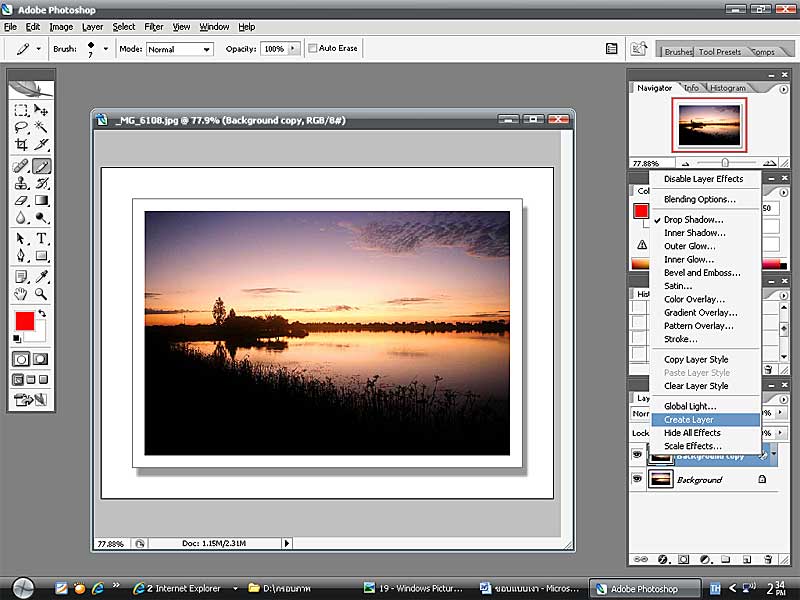Select the Healing Brush tool

21,166
